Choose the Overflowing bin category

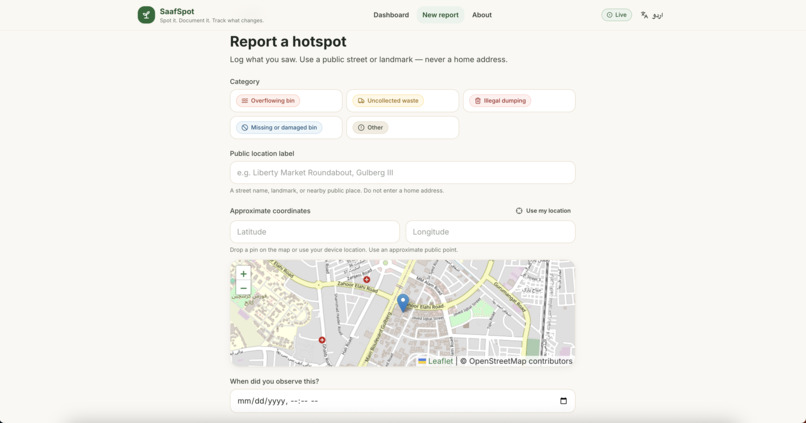(286, 101)
